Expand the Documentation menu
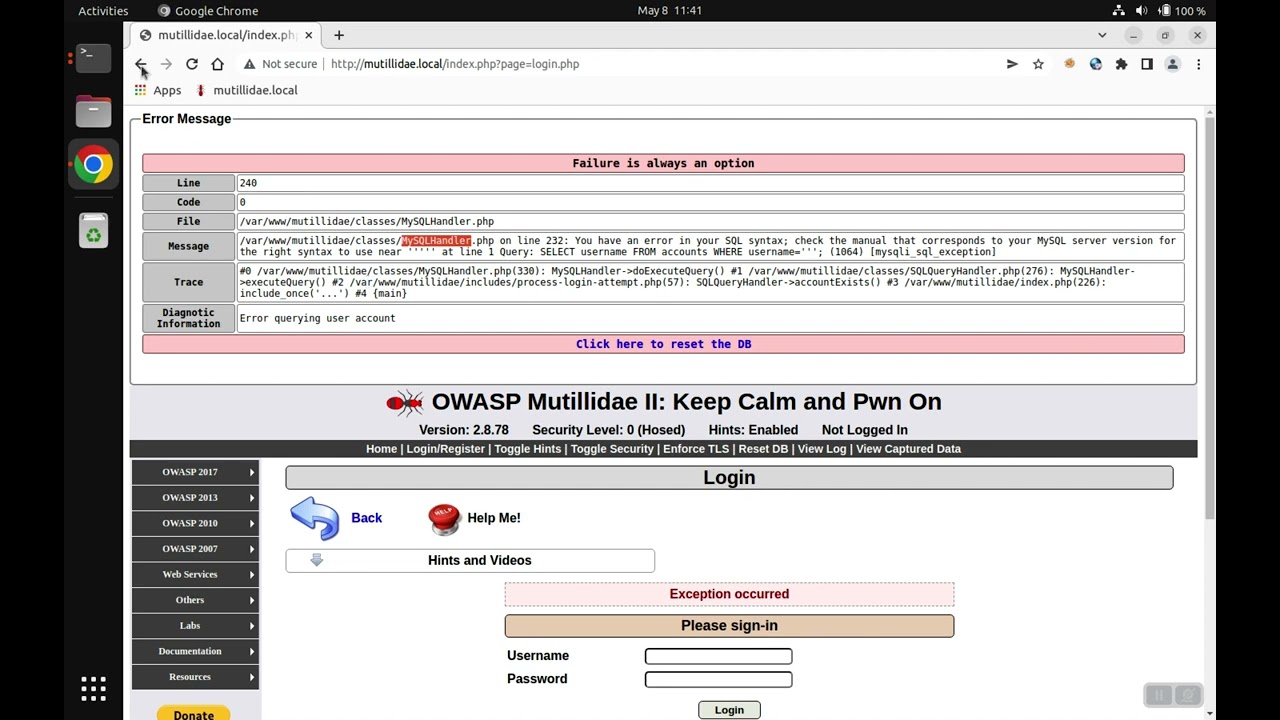 click(x=195, y=651)
